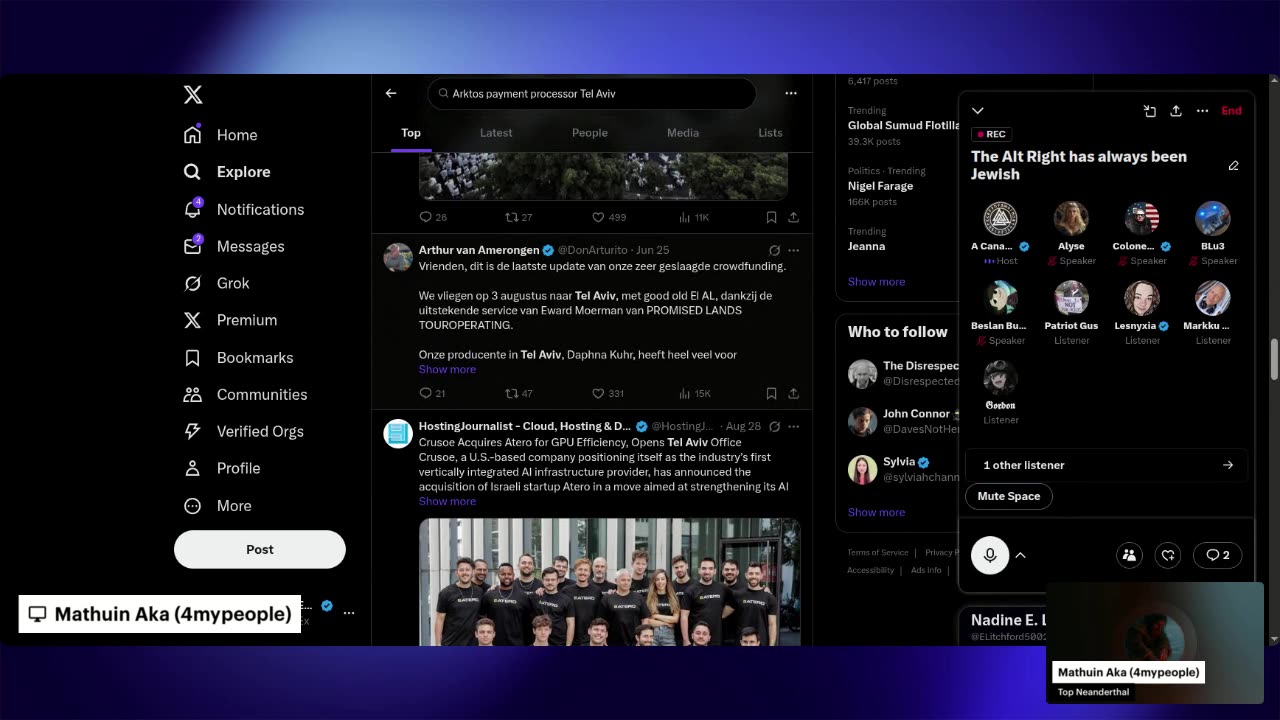Open Verified Orgs in sidebar
This screenshot has width=1280, height=720.
[243, 431]
